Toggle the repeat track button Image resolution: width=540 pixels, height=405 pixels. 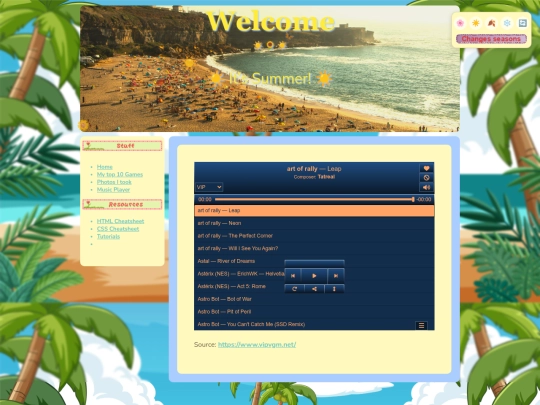pyautogui.click(x=294, y=289)
